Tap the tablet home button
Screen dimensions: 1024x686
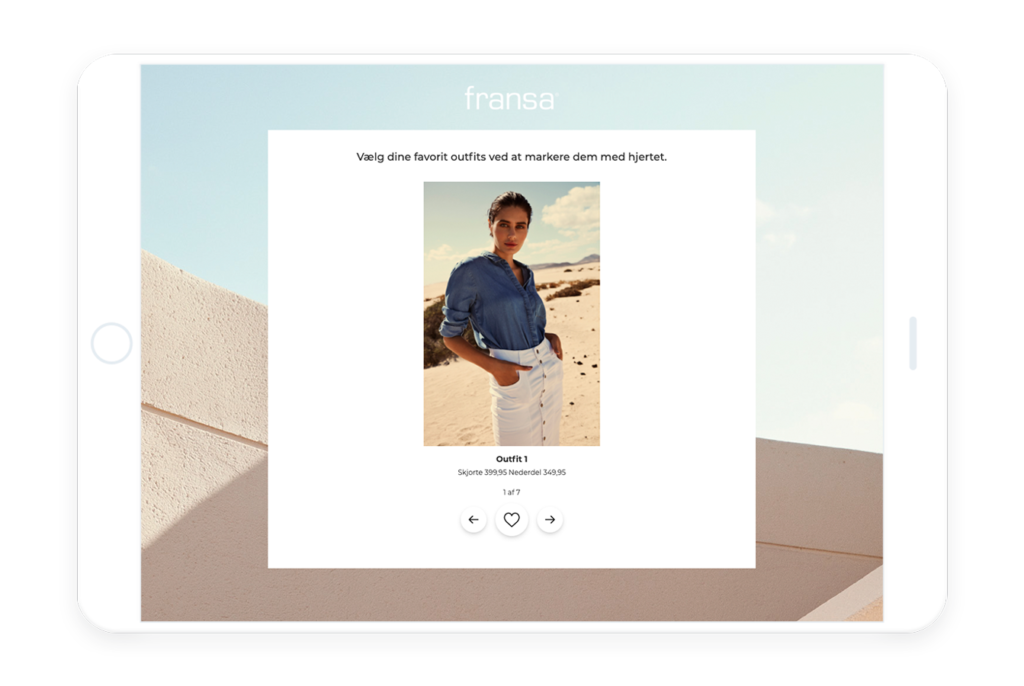tap(112, 343)
